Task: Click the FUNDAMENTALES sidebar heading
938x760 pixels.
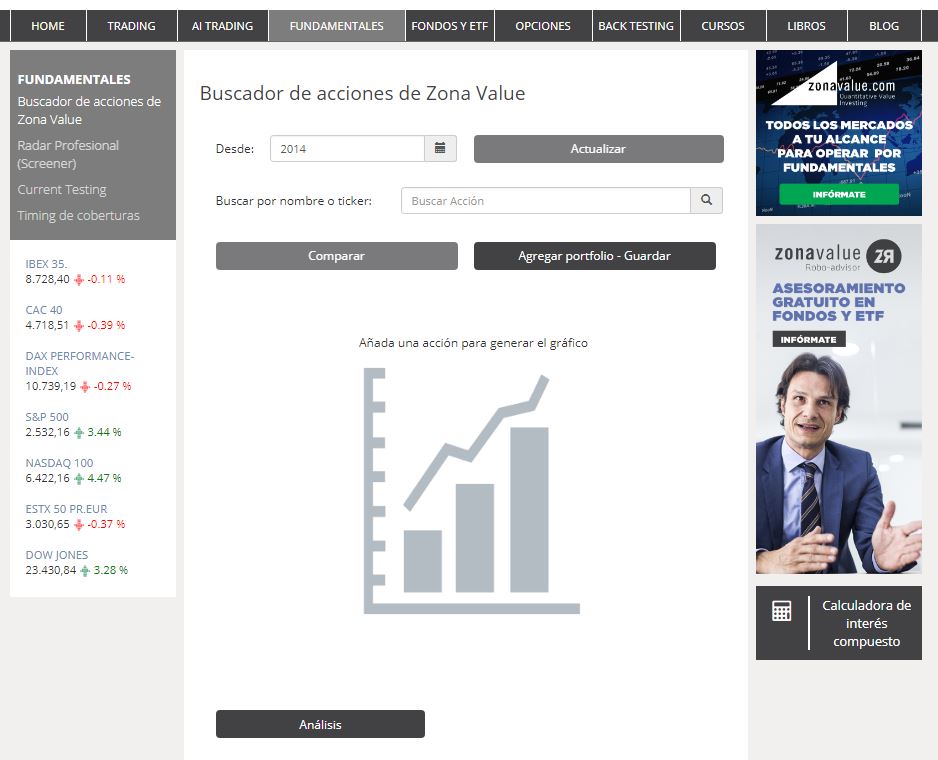Action: point(74,80)
